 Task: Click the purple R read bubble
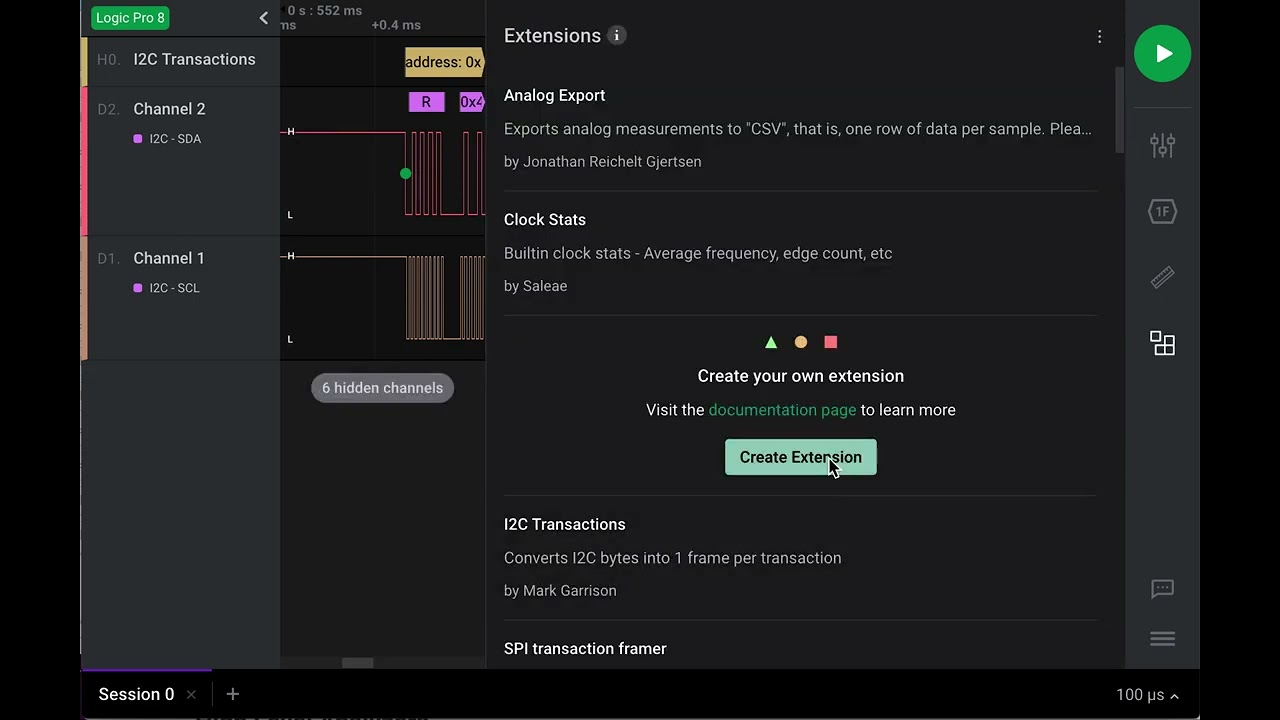click(x=426, y=102)
